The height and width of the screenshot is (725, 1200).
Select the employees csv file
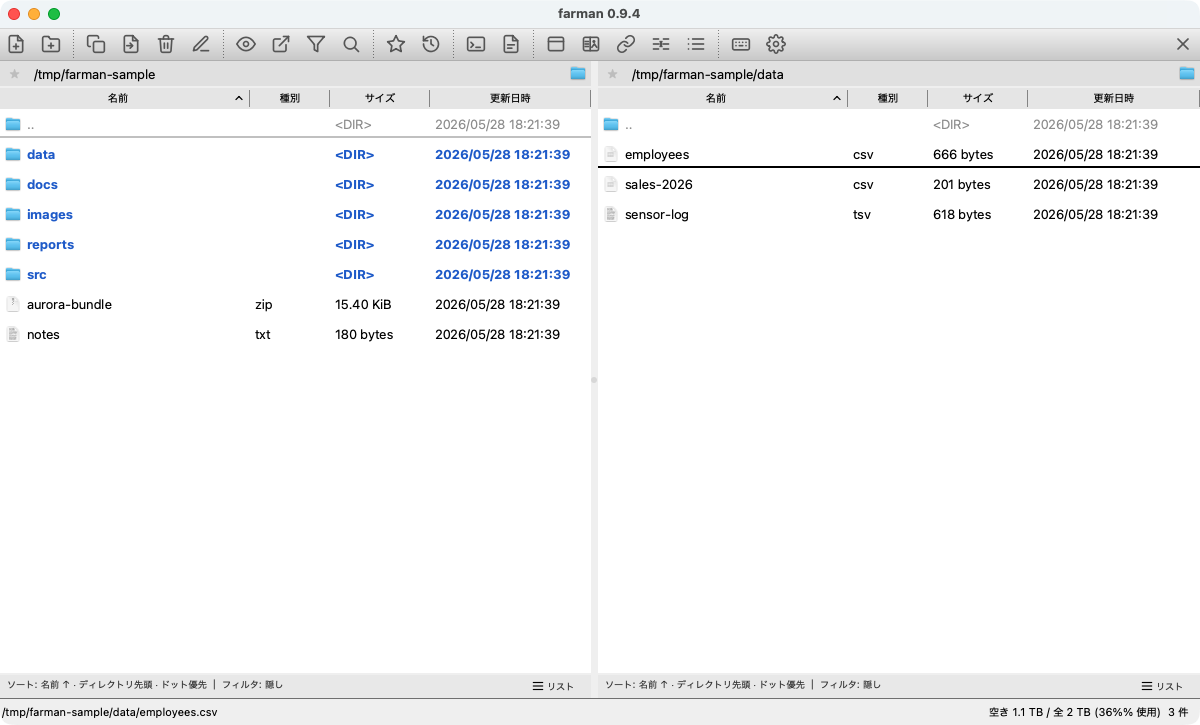(x=898, y=154)
